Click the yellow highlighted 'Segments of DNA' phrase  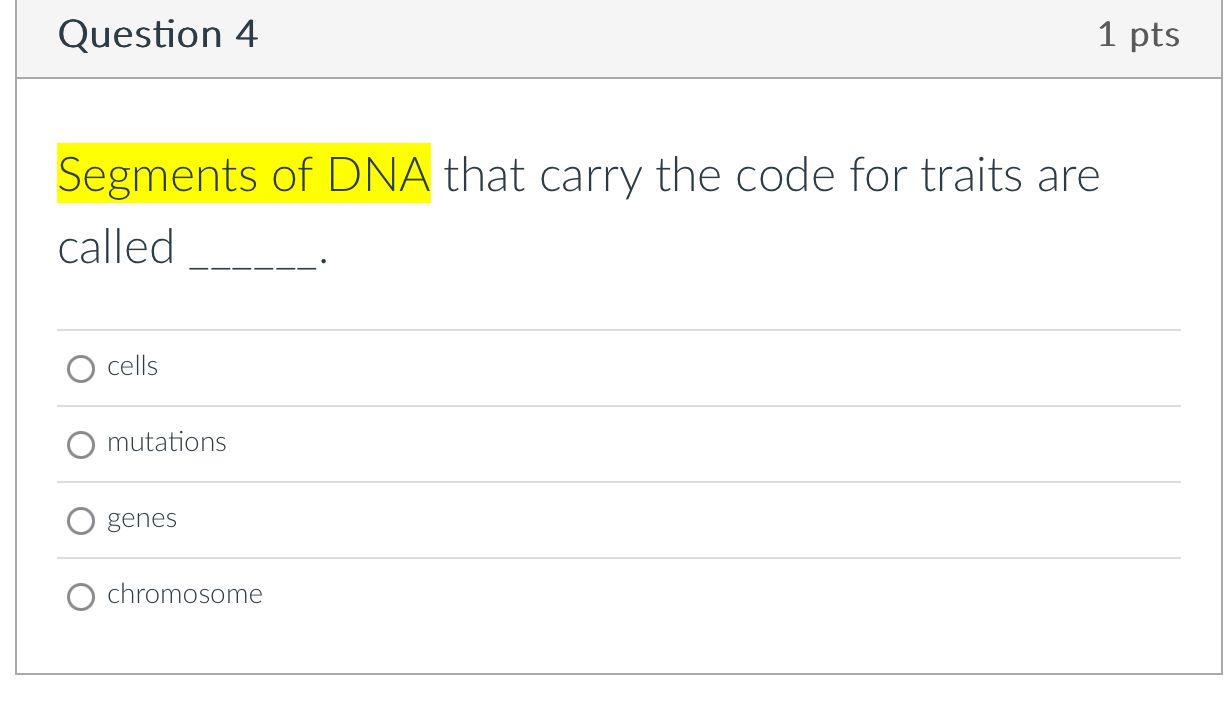(244, 175)
